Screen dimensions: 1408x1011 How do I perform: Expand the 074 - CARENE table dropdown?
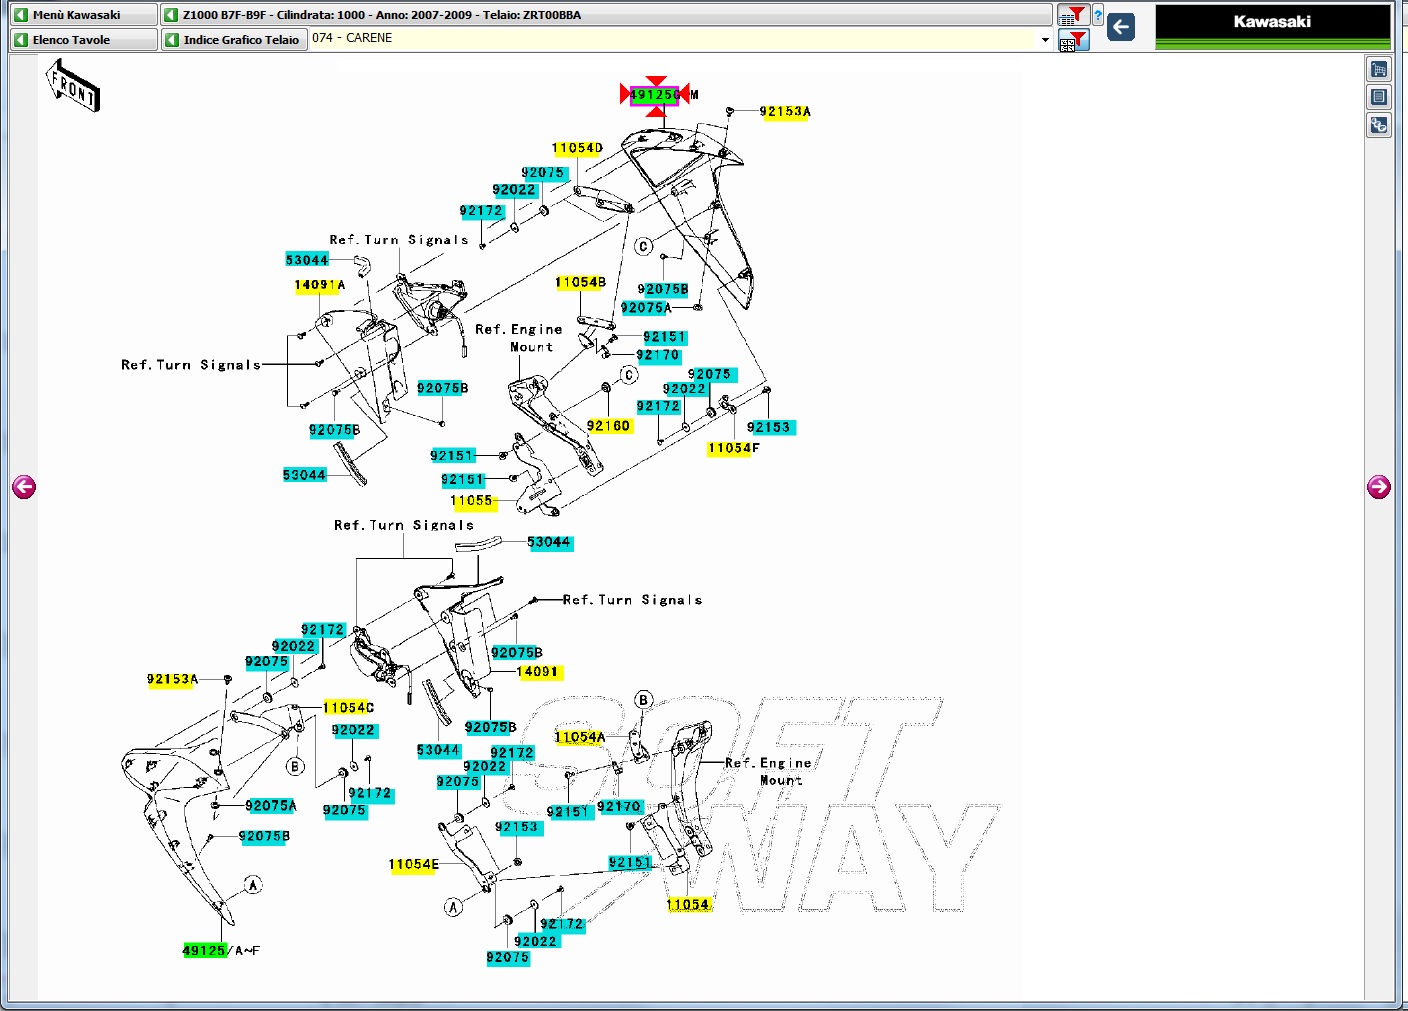(1045, 40)
